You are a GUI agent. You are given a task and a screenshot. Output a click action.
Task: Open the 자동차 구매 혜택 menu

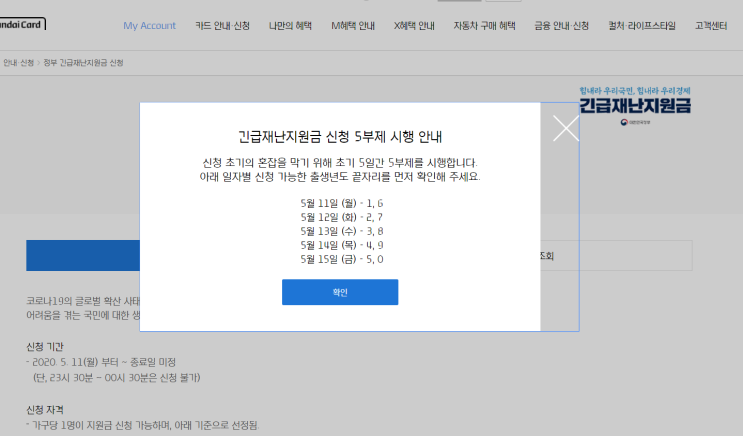tap(484, 26)
